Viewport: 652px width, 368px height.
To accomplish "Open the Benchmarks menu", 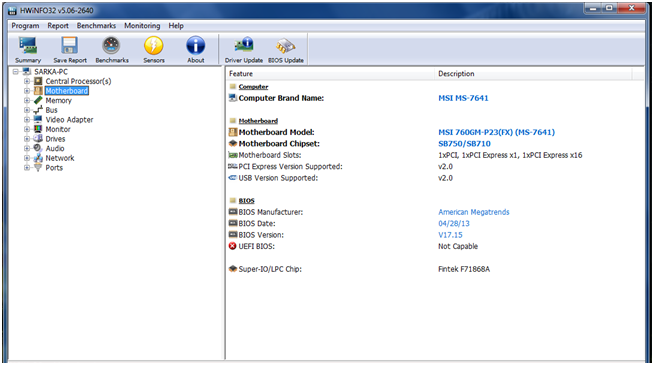I will (x=96, y=26).
